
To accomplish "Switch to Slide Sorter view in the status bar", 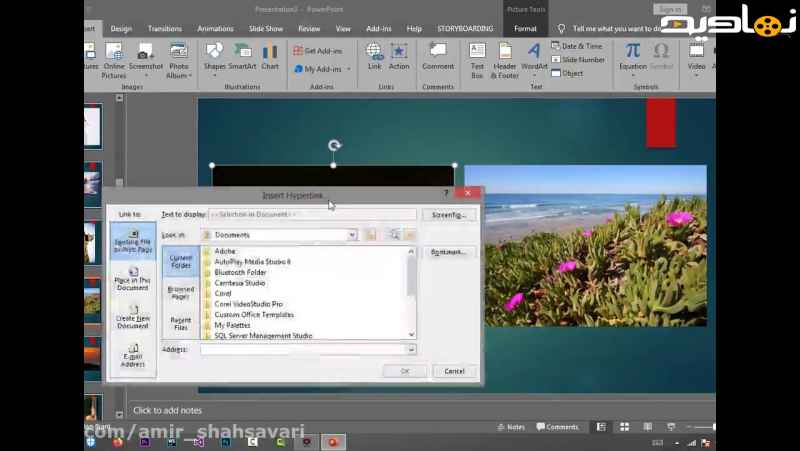I will coord(624,427).
